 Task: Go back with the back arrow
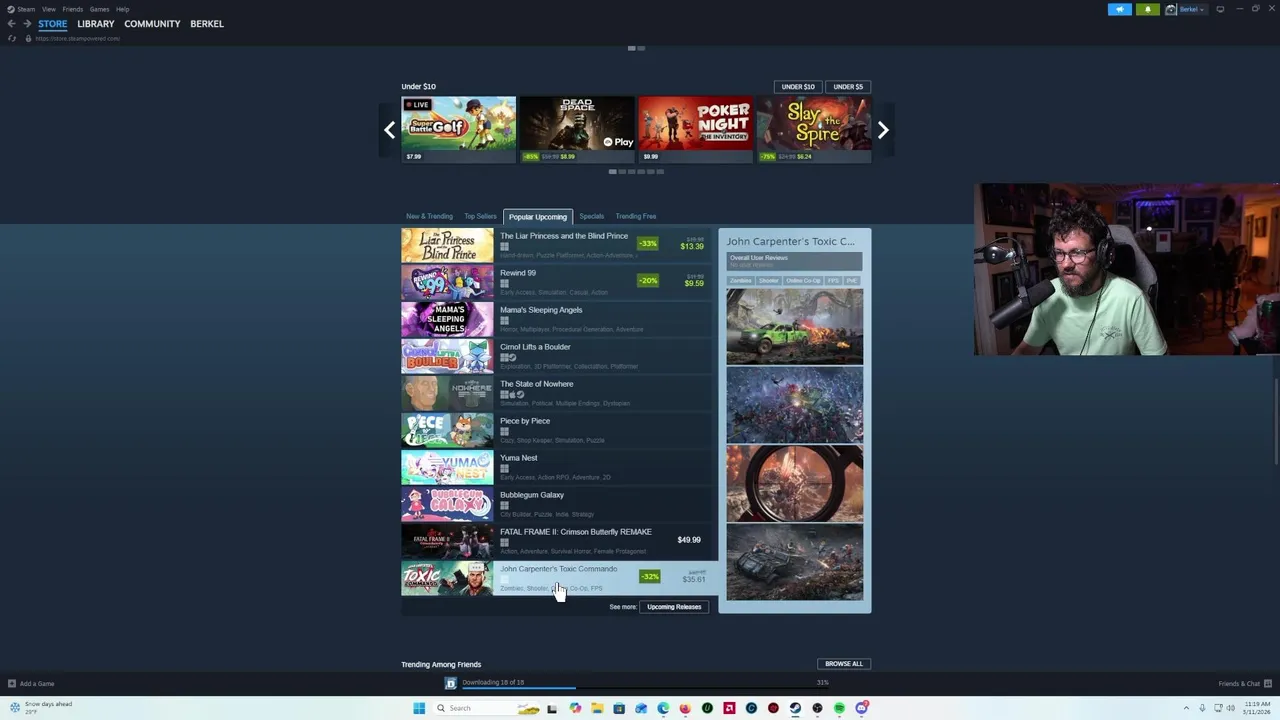click(x=12, y=23)
